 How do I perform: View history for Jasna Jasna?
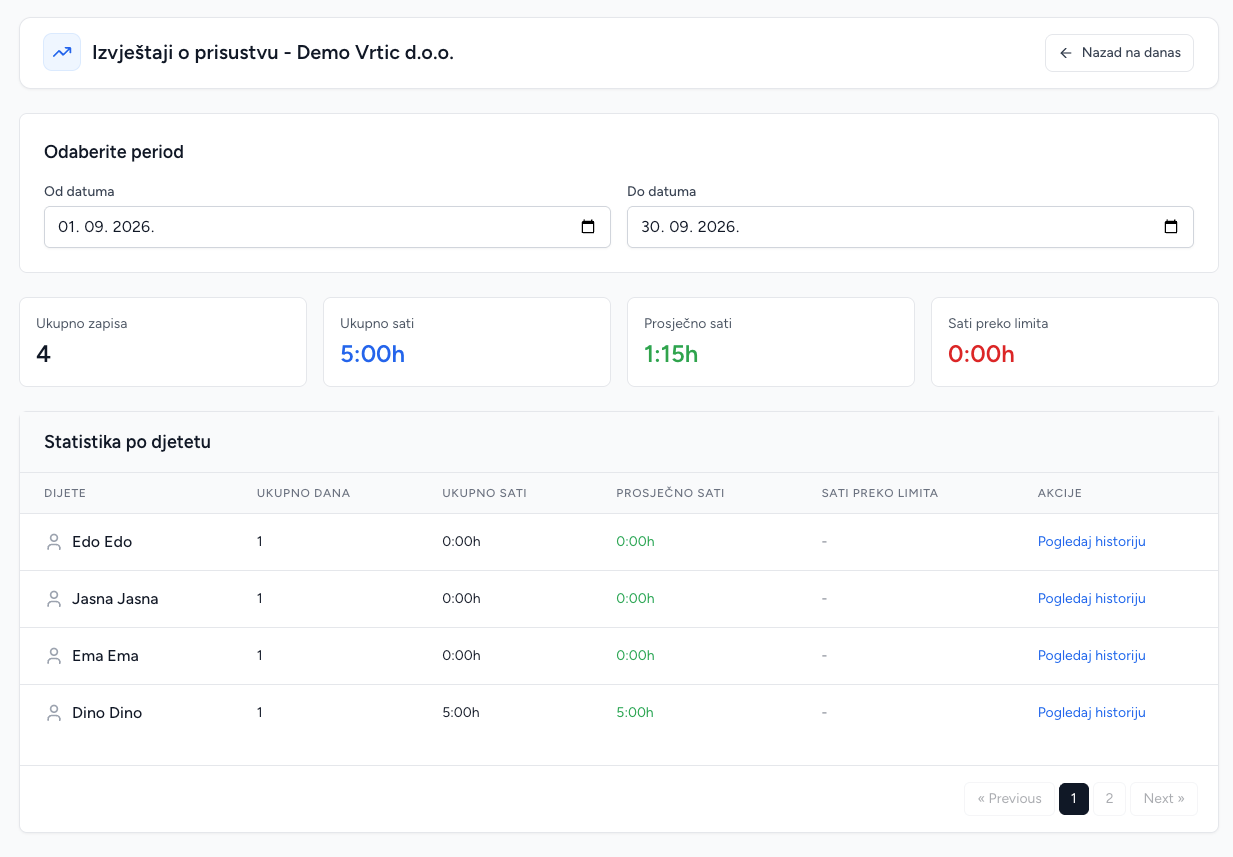(x=1092, y=599)
